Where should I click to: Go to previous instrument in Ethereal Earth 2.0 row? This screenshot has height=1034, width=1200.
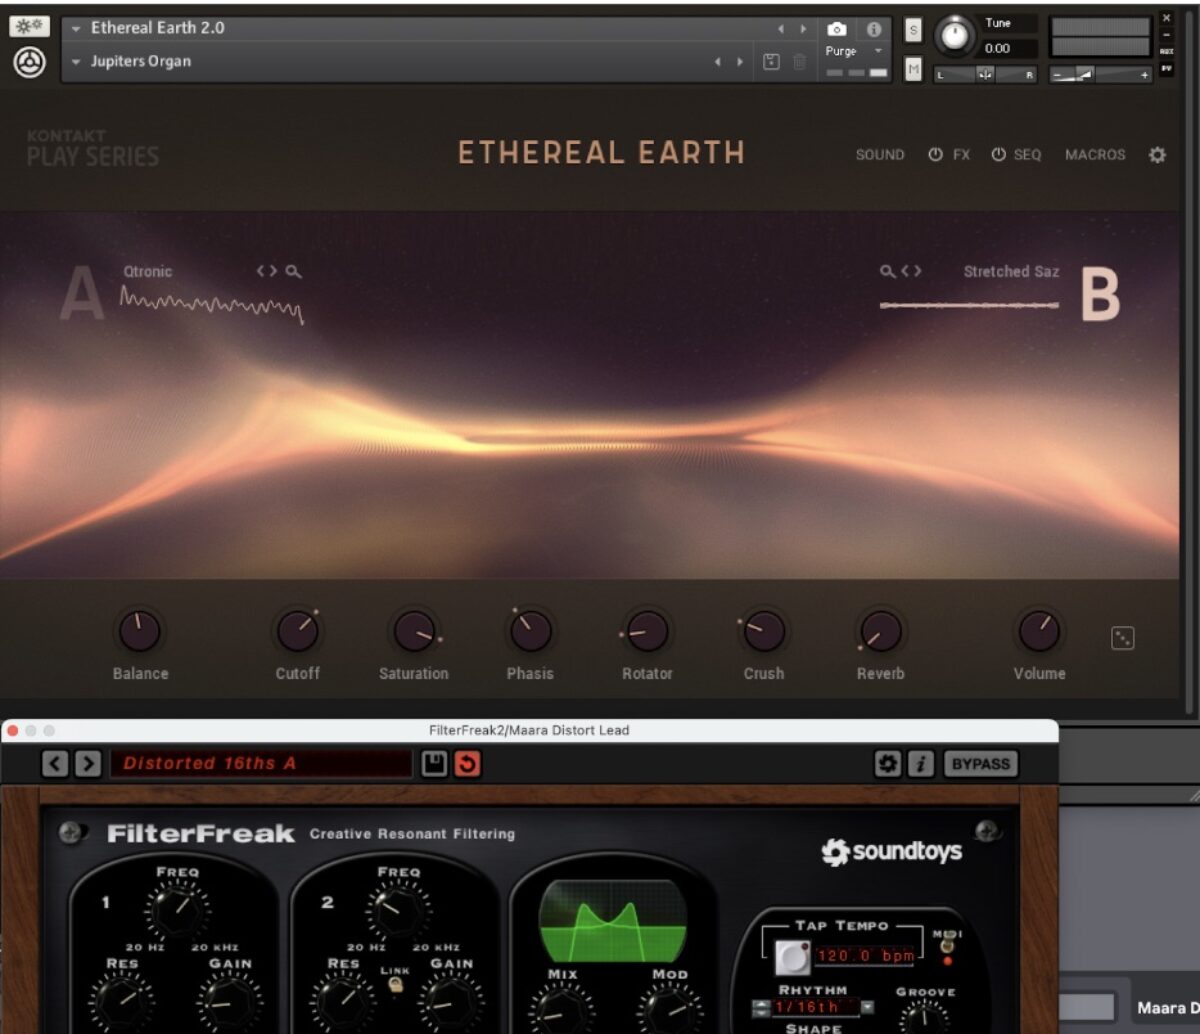780,29
